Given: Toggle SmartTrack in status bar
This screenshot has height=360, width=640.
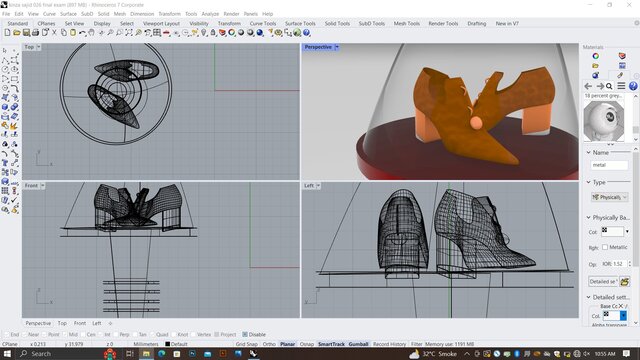Looking at the screenshot, I should (331, 344).
